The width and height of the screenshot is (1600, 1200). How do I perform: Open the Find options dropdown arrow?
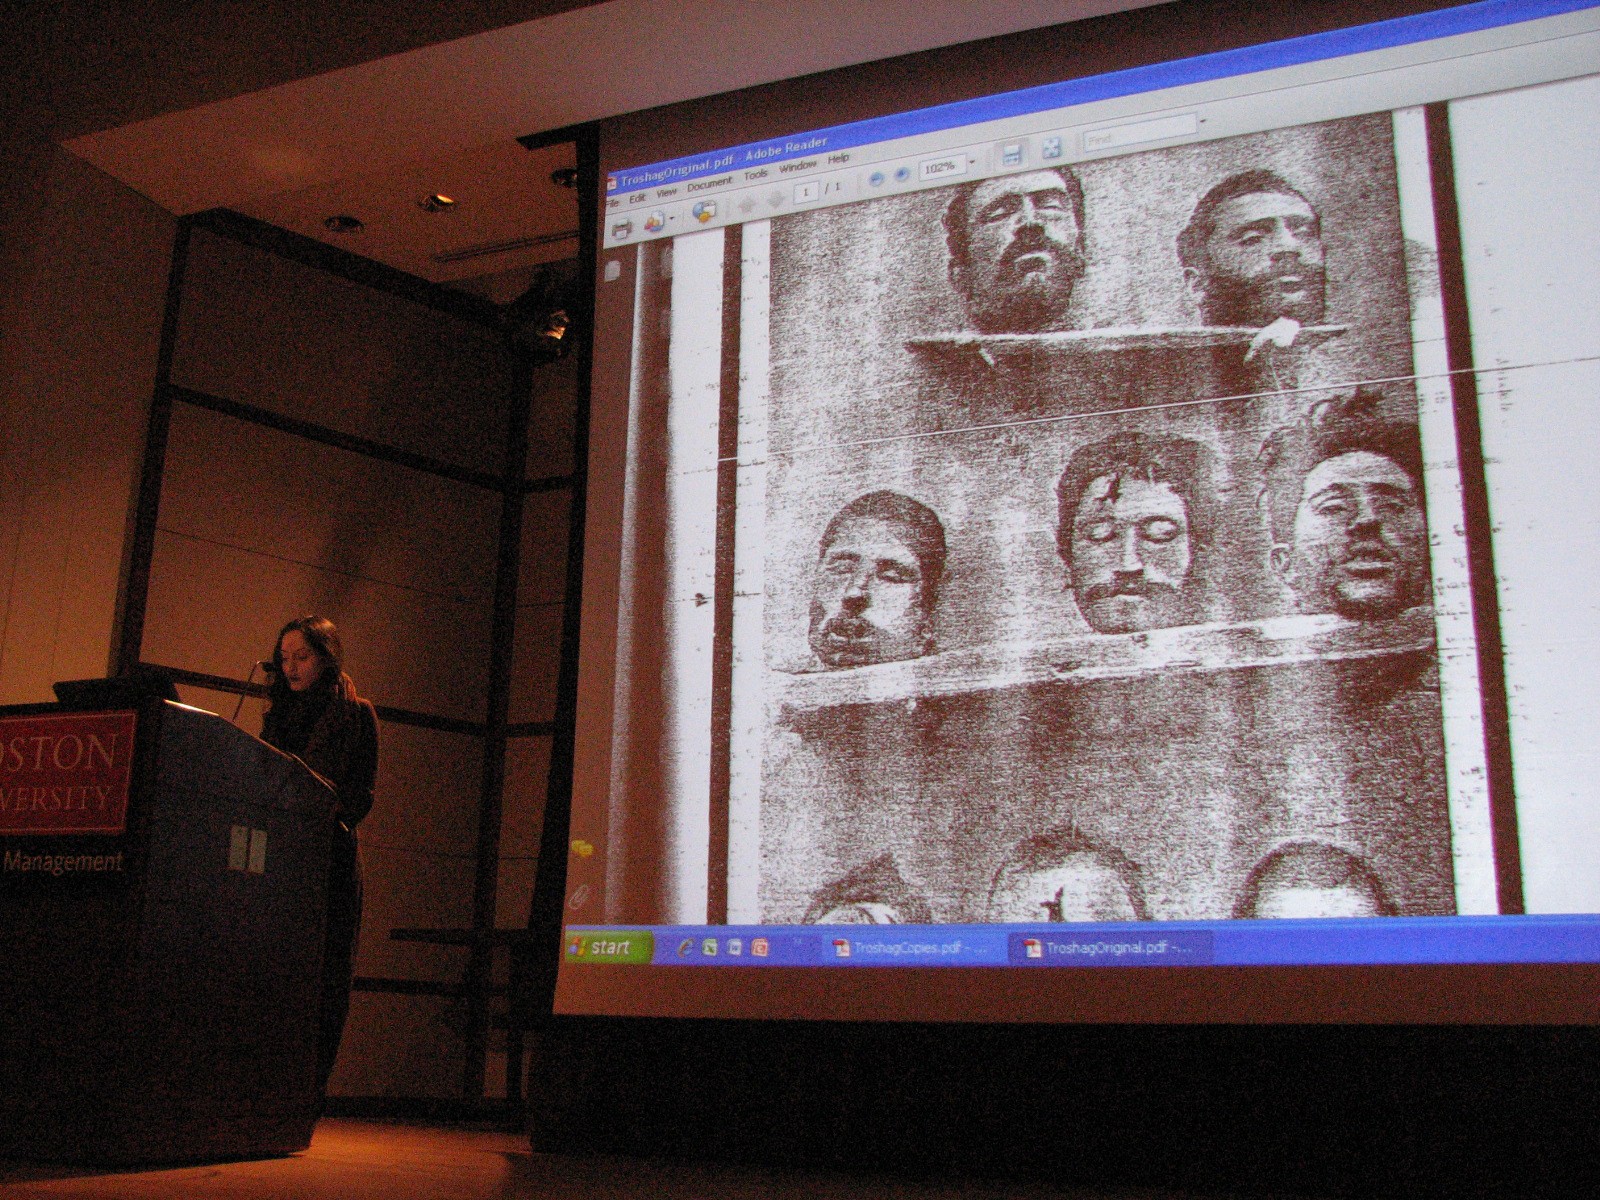pyautogui.click(x=1204, y=122)
